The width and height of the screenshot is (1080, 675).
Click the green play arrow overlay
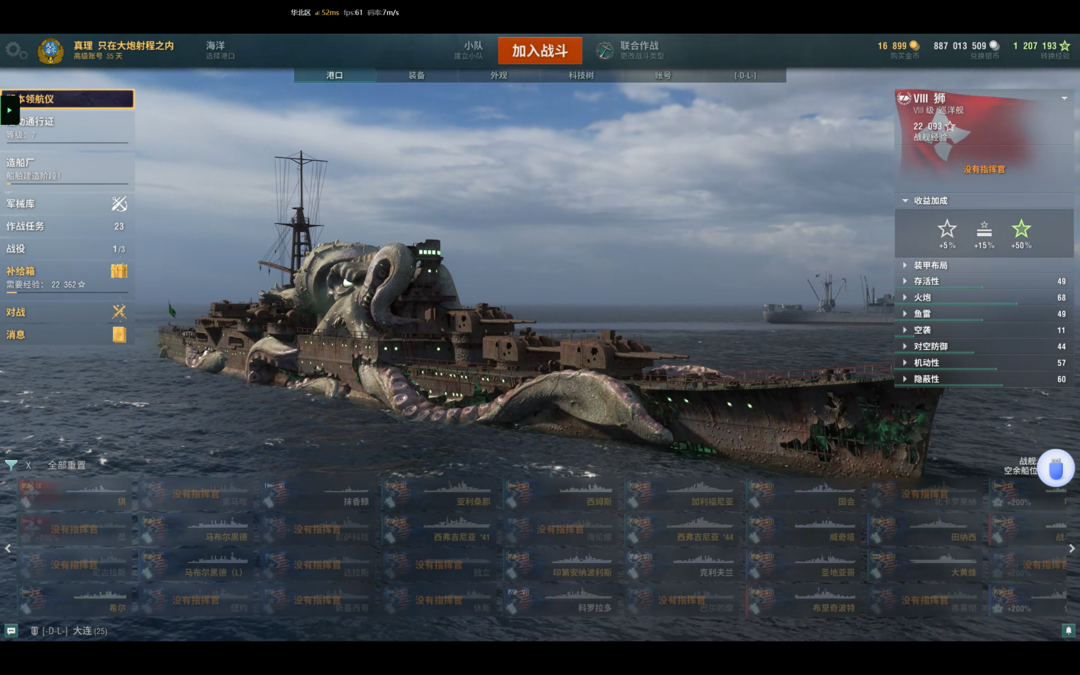tap(10, 110)
